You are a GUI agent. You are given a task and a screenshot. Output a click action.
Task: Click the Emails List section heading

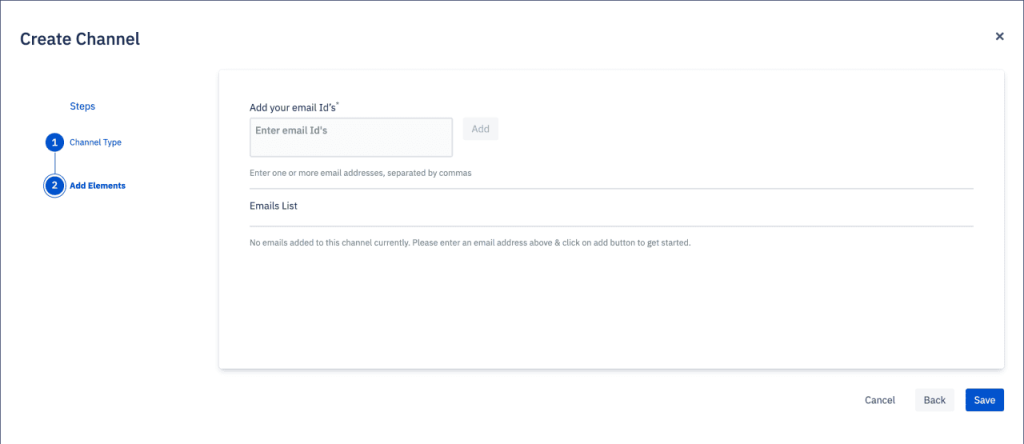274,206
